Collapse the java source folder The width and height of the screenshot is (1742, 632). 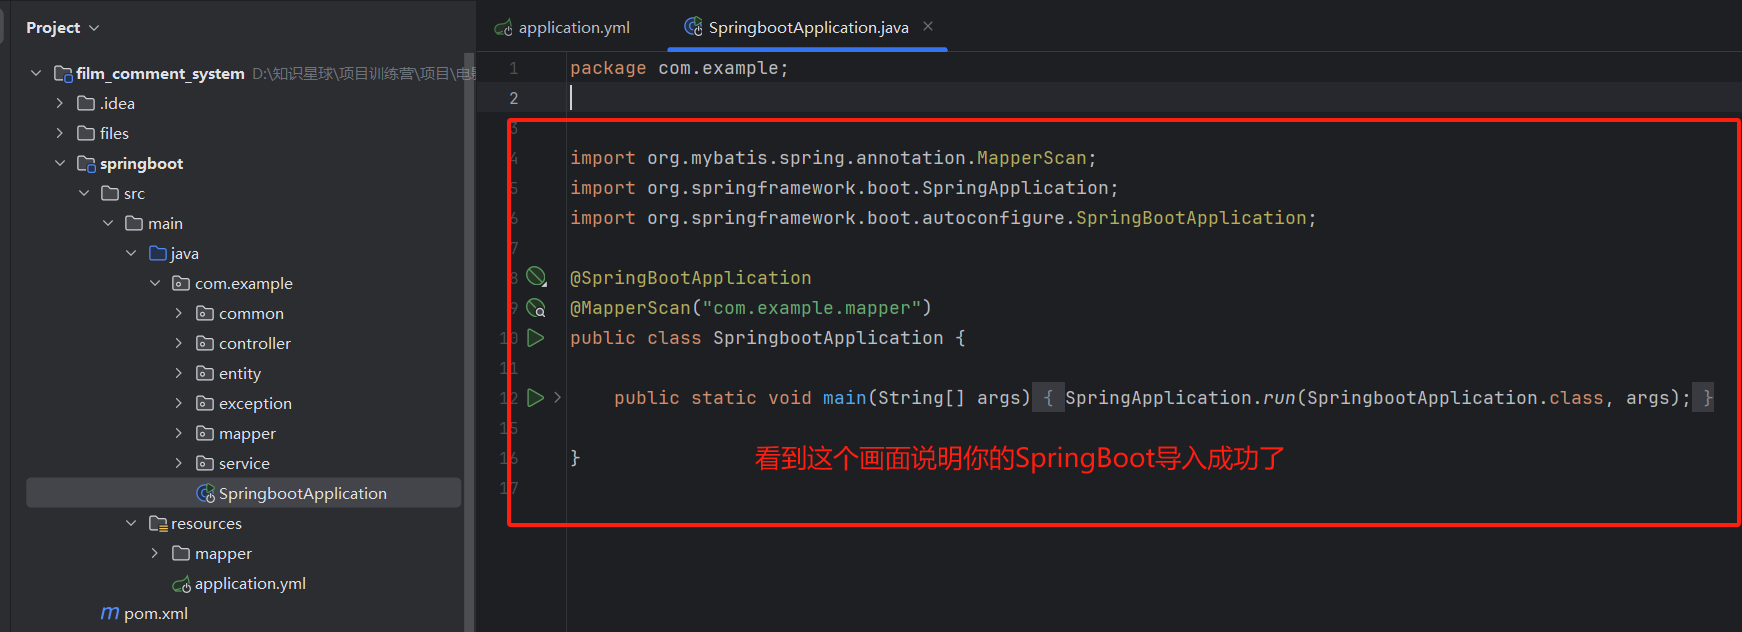coord(131,254)
